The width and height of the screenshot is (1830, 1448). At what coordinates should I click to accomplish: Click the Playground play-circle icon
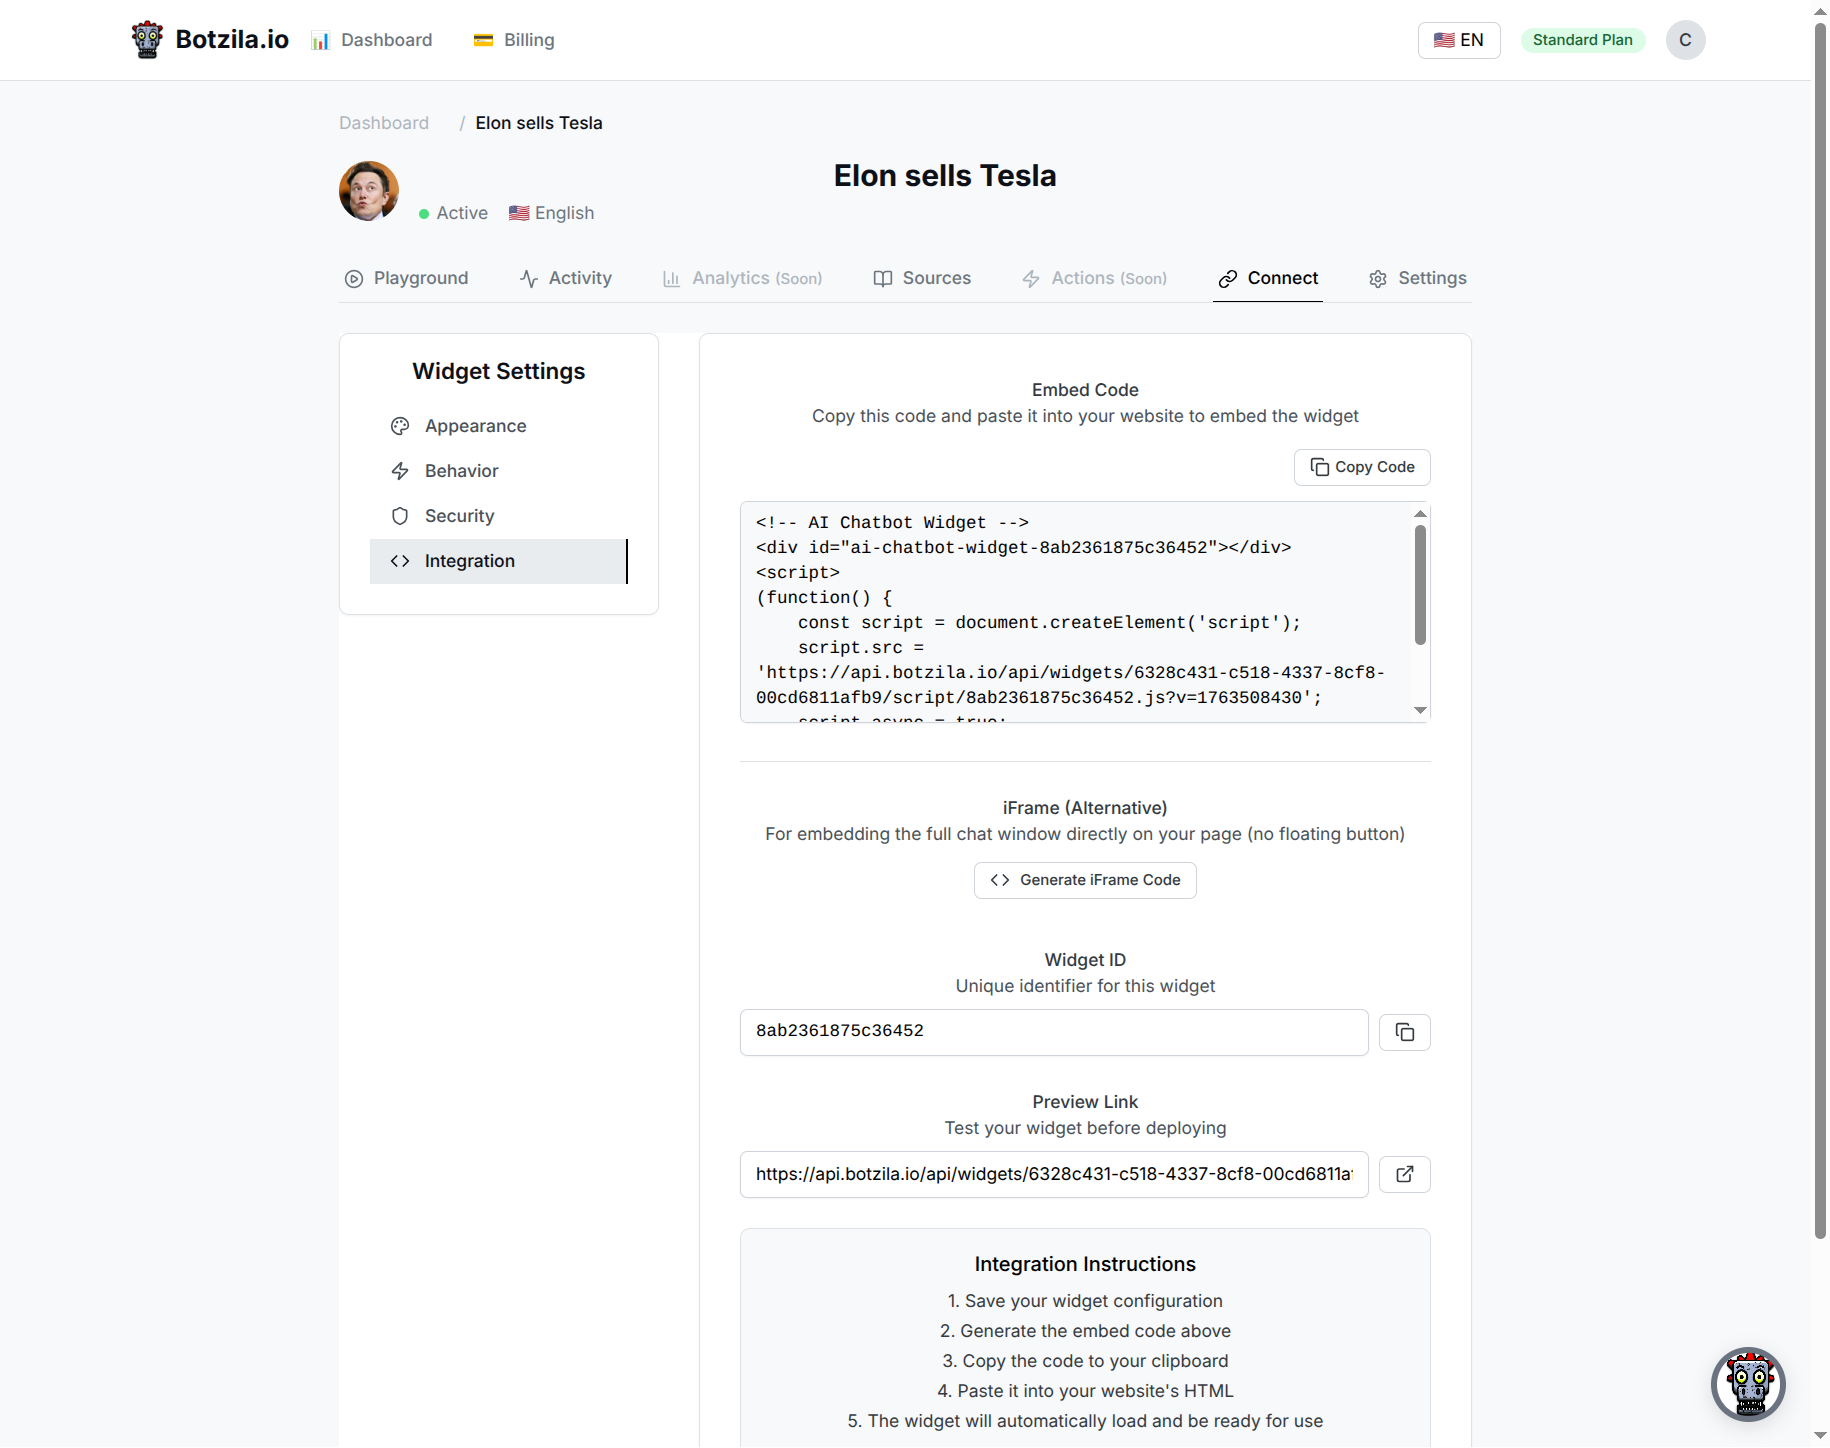point(354,279)
